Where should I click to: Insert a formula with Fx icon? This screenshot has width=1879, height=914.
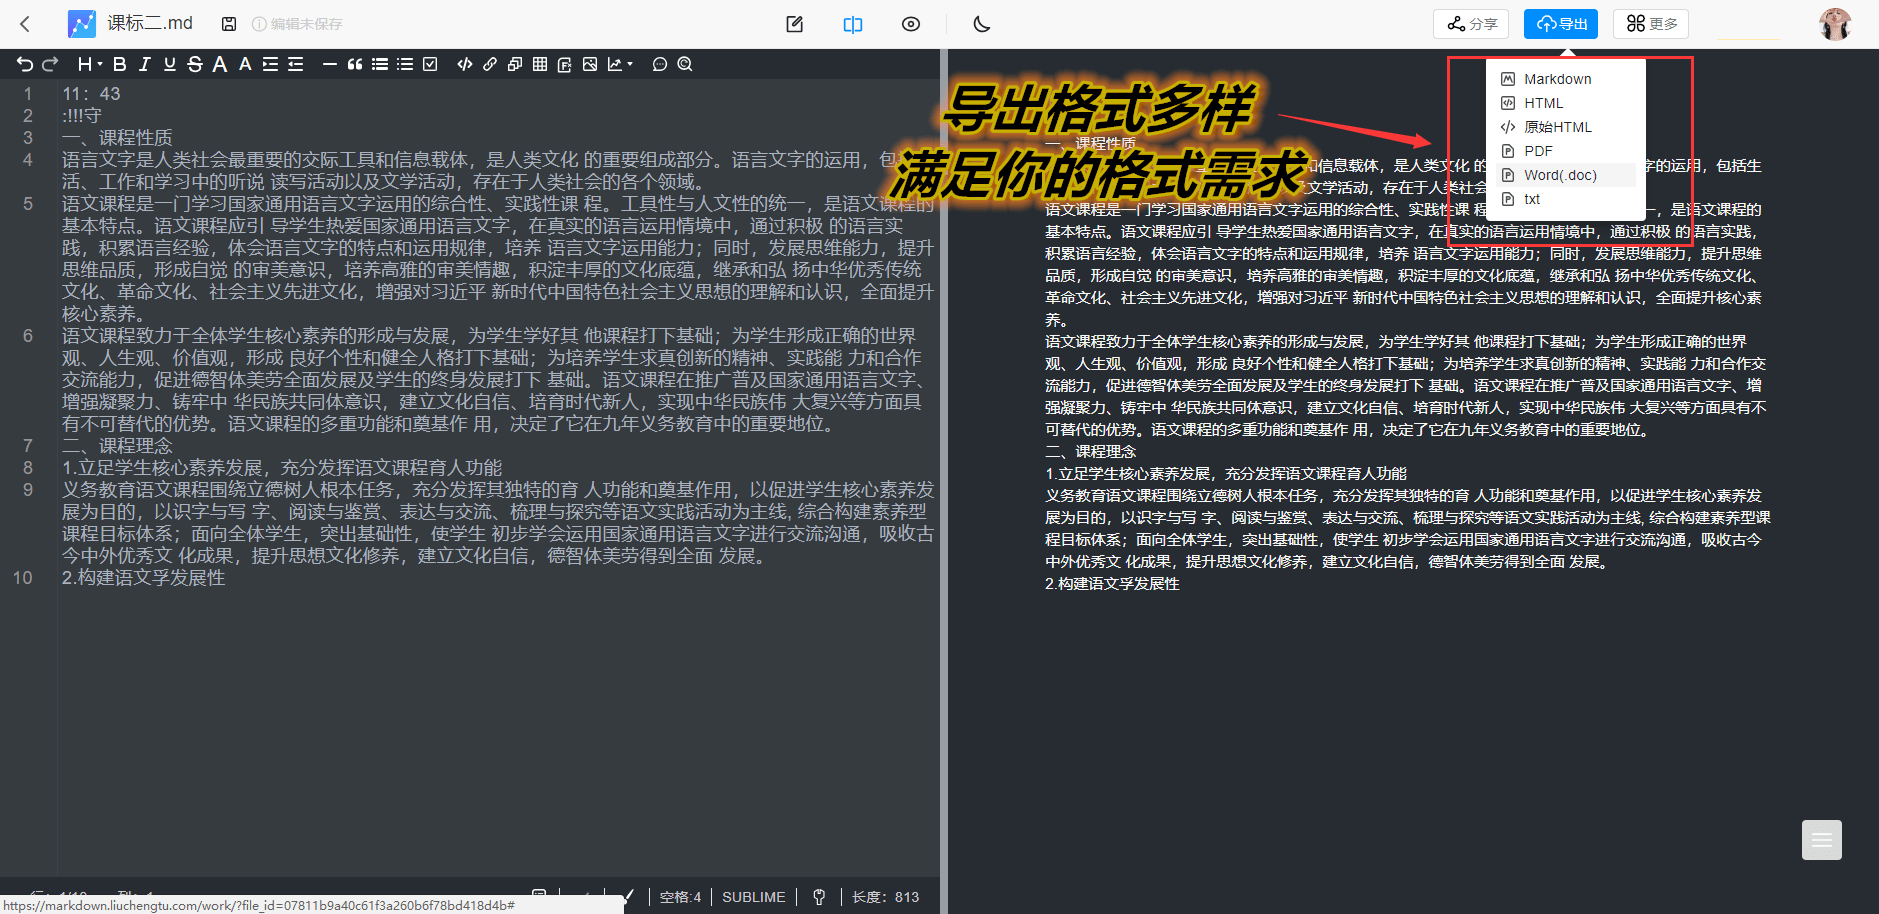coord(565,64)
